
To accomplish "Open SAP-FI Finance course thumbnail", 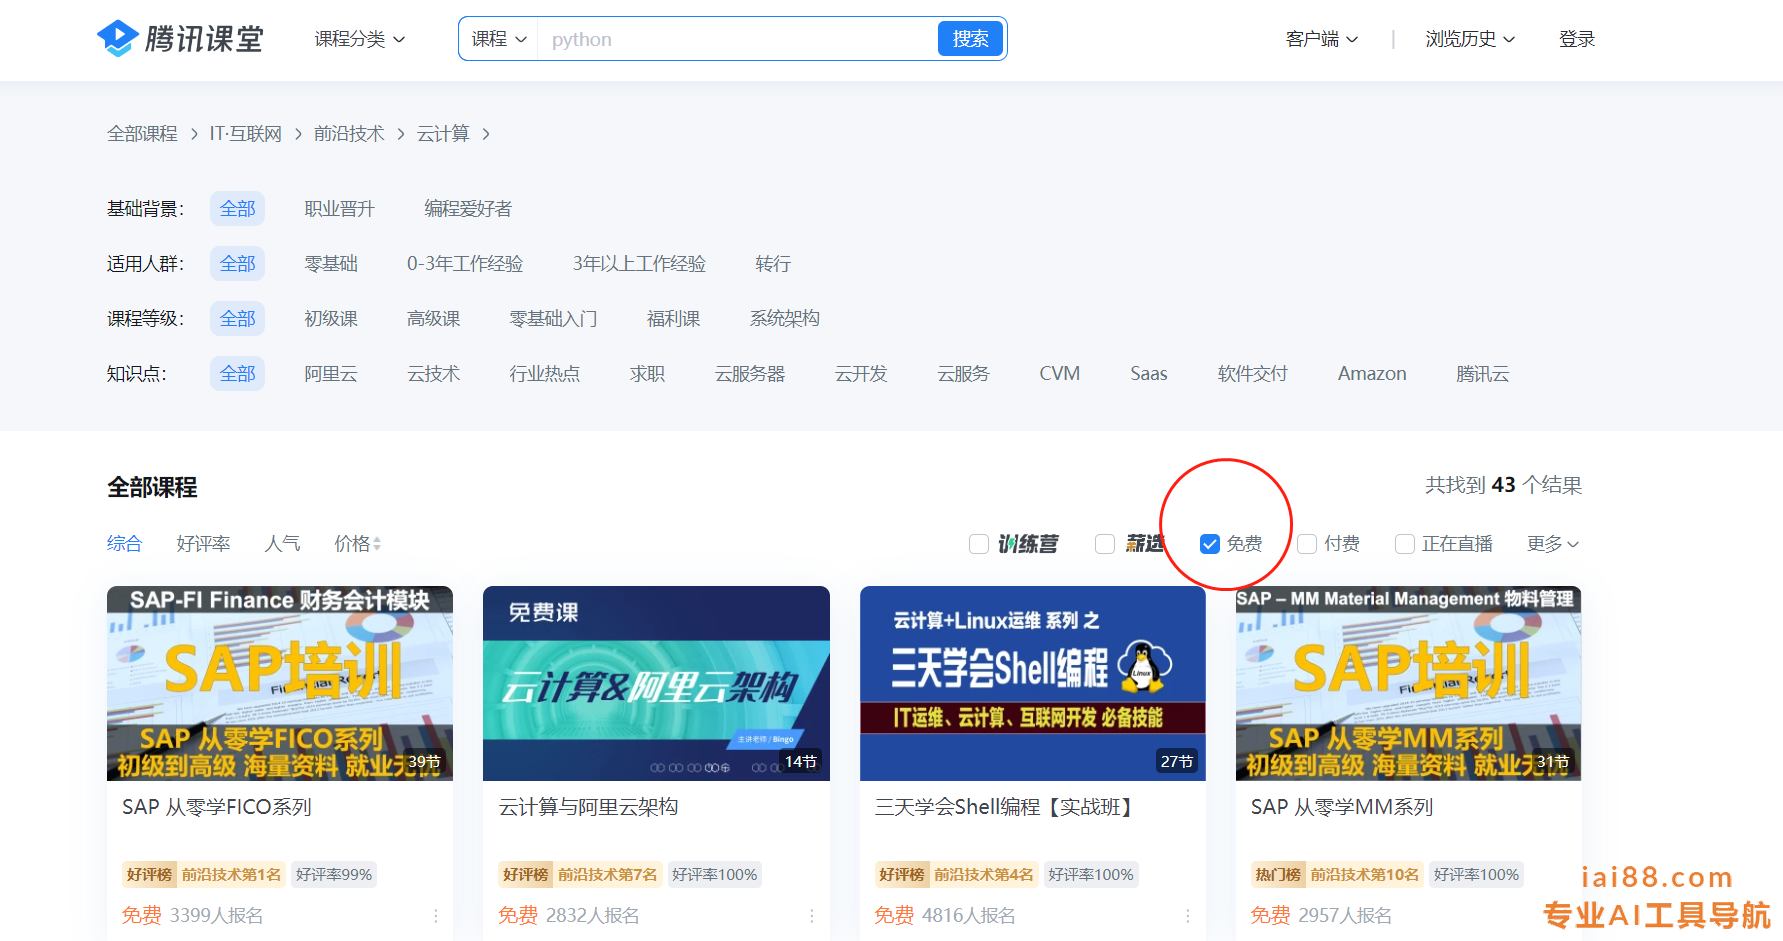I will tap(280, 683).
